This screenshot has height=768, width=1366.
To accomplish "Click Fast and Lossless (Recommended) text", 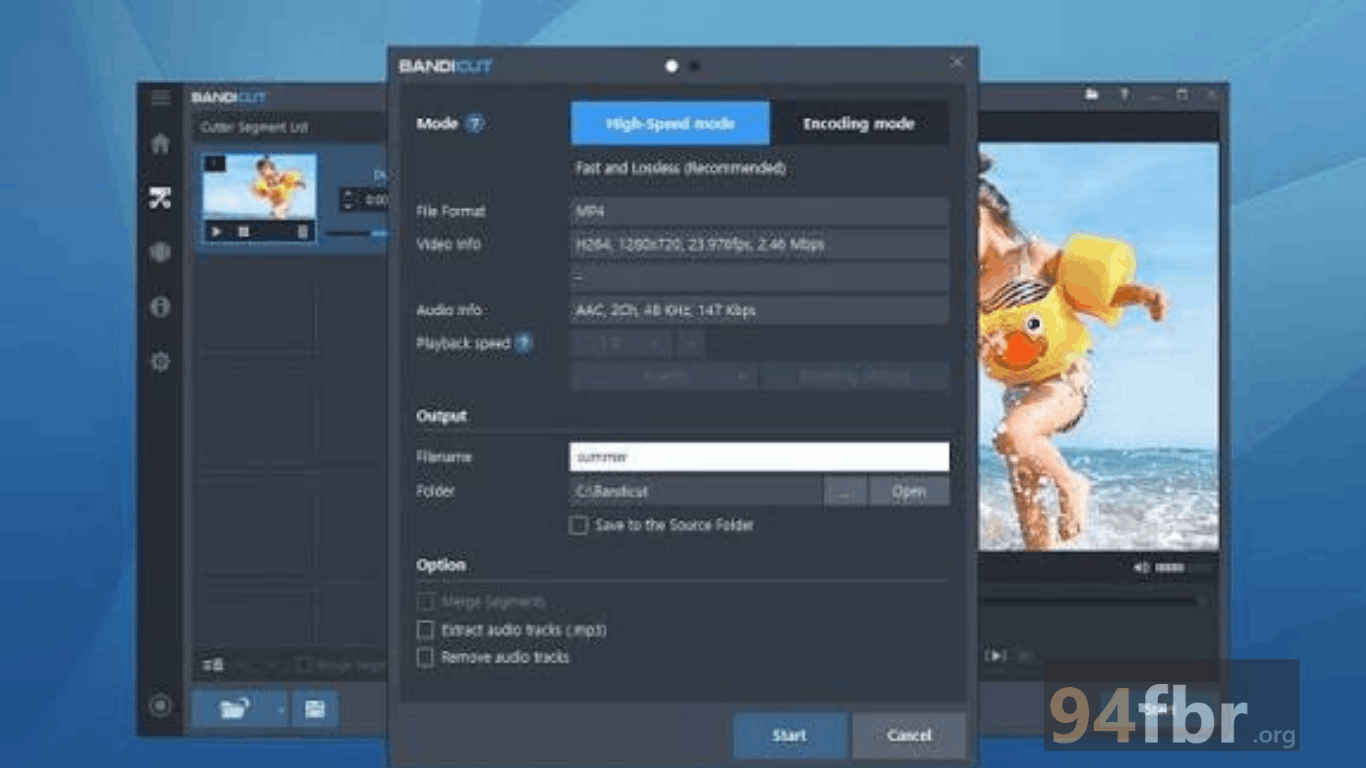I will pos(680,168).
